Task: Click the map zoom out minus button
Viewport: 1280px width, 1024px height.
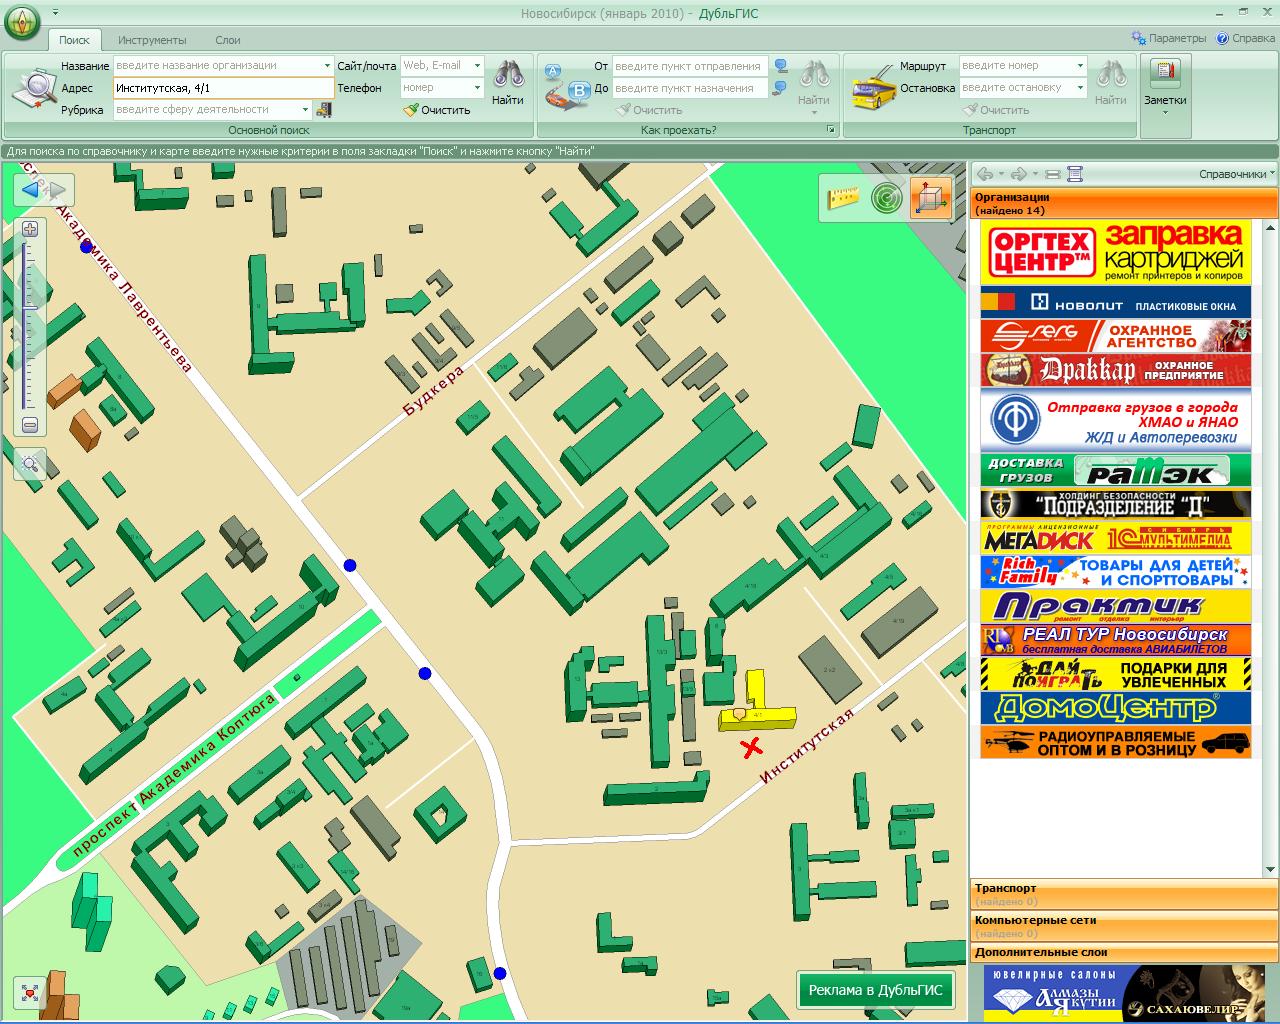Action: pyautogui.click(x=30, y=425)
